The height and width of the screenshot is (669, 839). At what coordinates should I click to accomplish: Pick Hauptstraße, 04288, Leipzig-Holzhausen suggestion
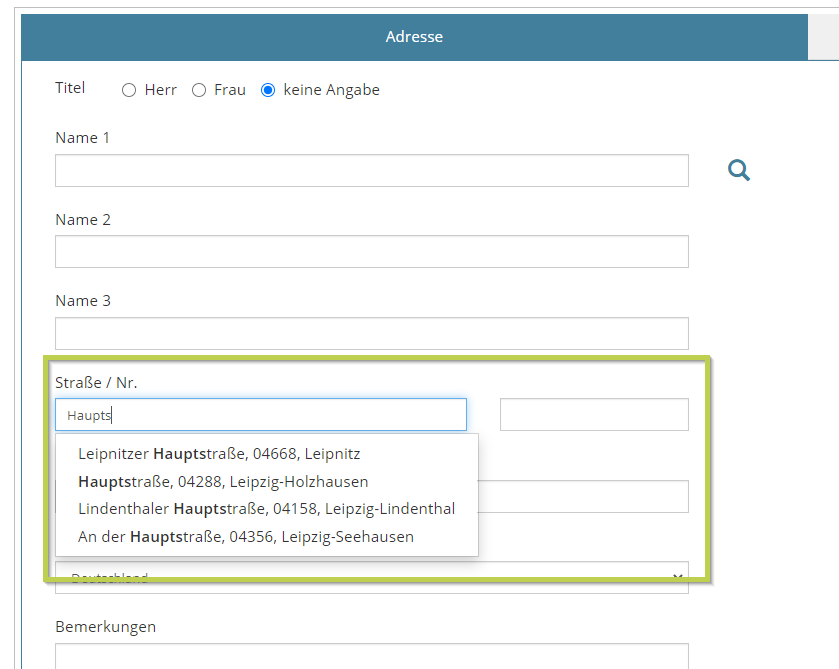[223, 482]
